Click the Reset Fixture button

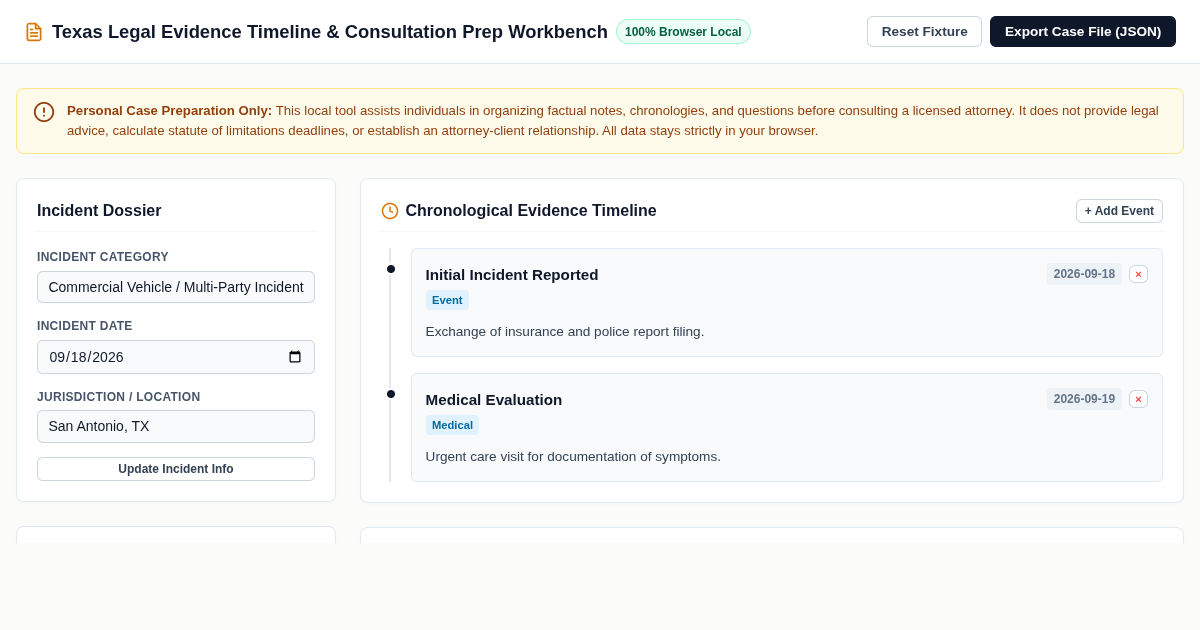(924, 31)
